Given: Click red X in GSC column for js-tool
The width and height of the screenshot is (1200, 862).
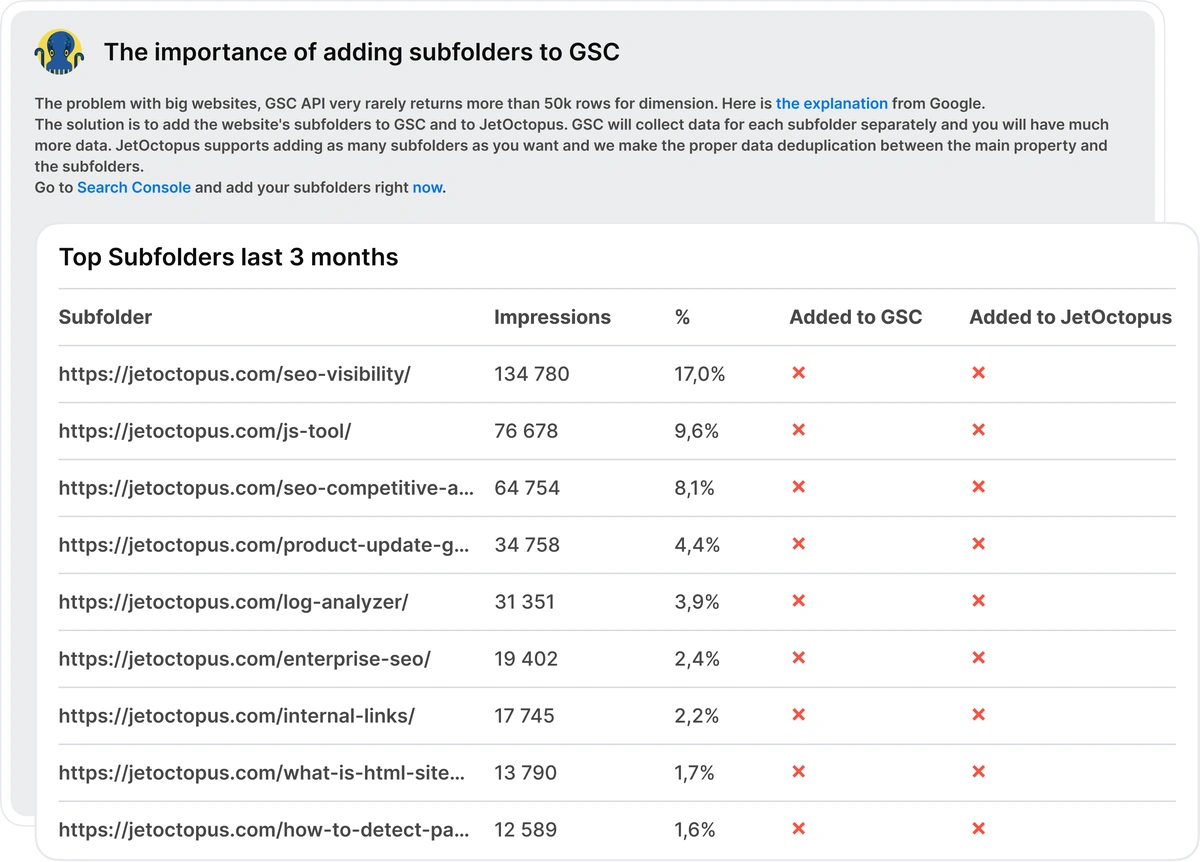Looking at the screenshot, I should click(x=798, y=430).
